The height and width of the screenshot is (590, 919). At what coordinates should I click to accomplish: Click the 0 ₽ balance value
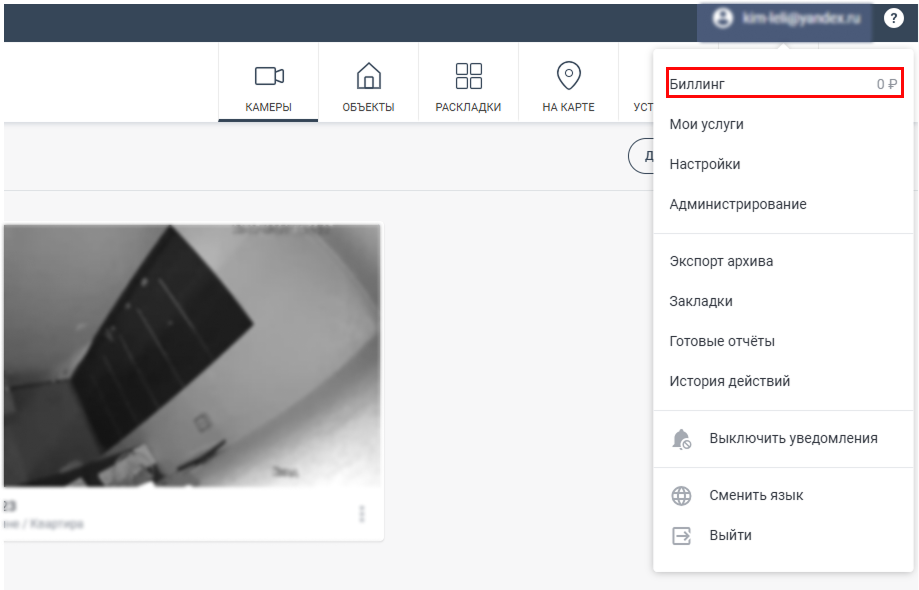887,84
